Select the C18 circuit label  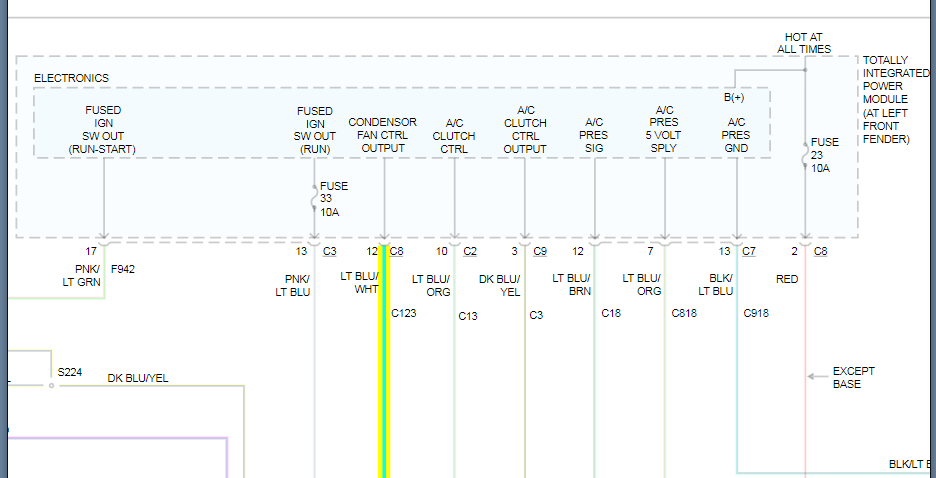(611, 313)
